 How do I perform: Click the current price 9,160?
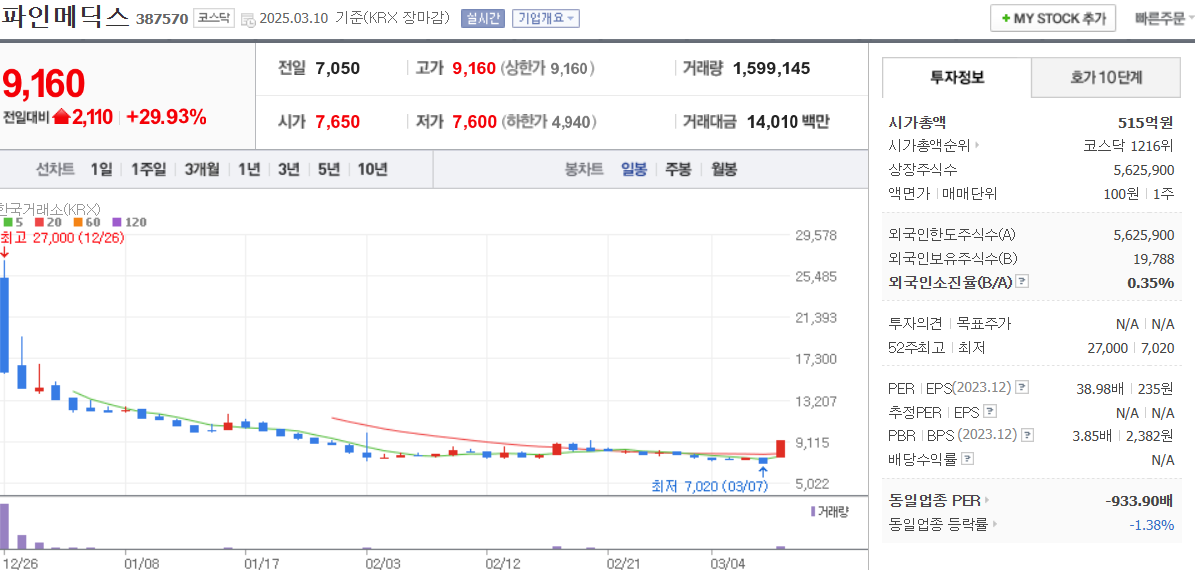[x=43, y=85]
